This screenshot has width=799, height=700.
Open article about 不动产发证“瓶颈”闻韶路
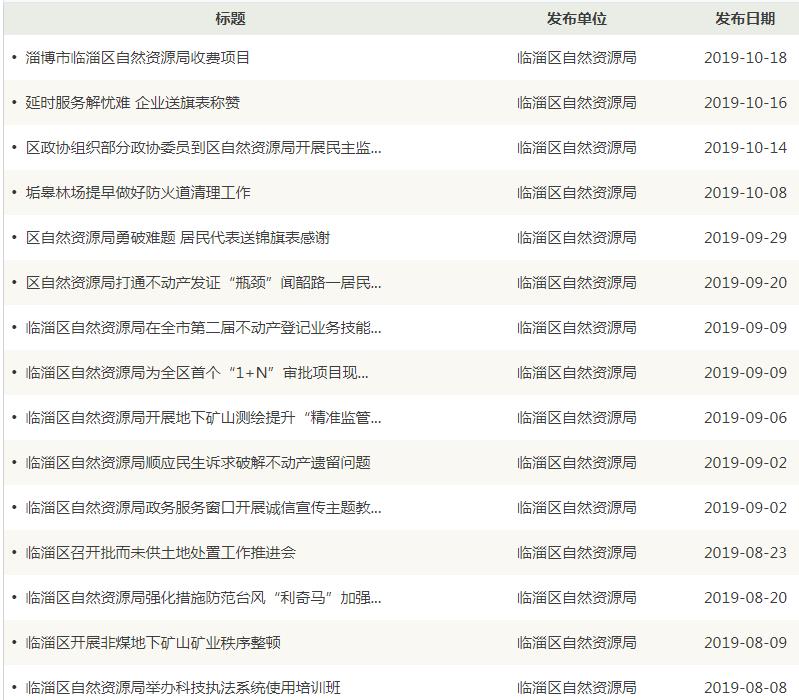point(203,282)
